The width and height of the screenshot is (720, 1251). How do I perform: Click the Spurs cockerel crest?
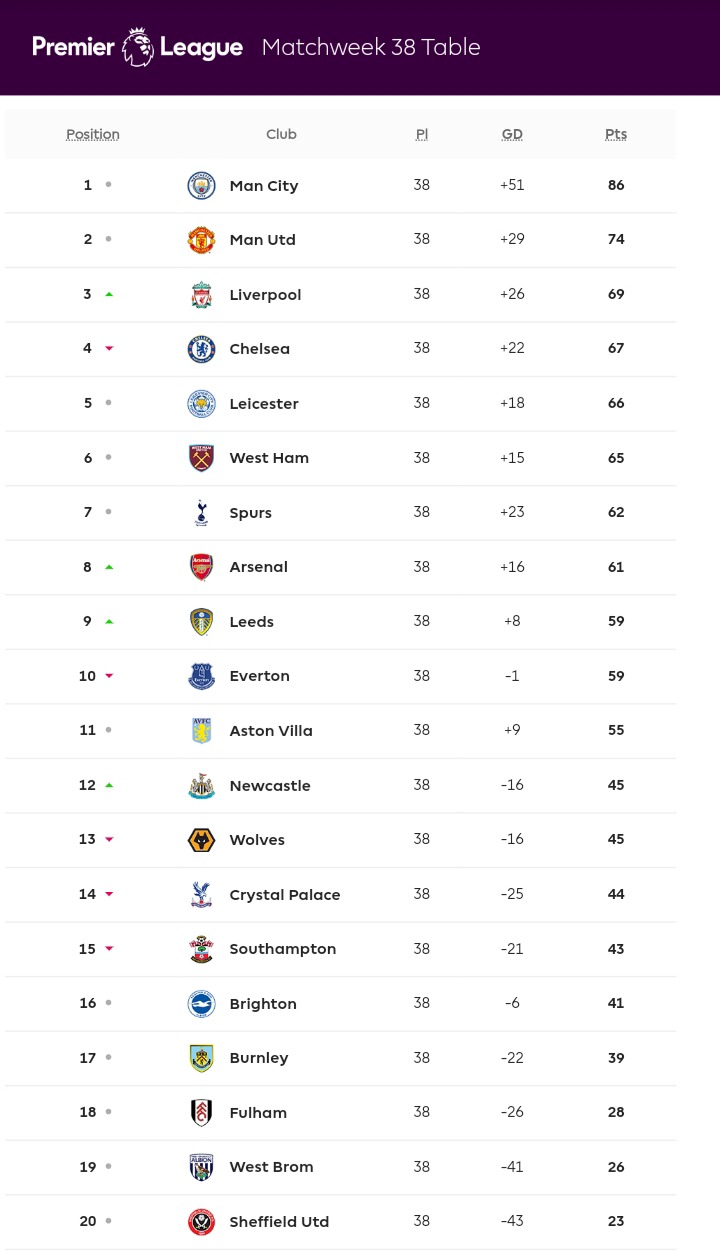click(201, 513)
